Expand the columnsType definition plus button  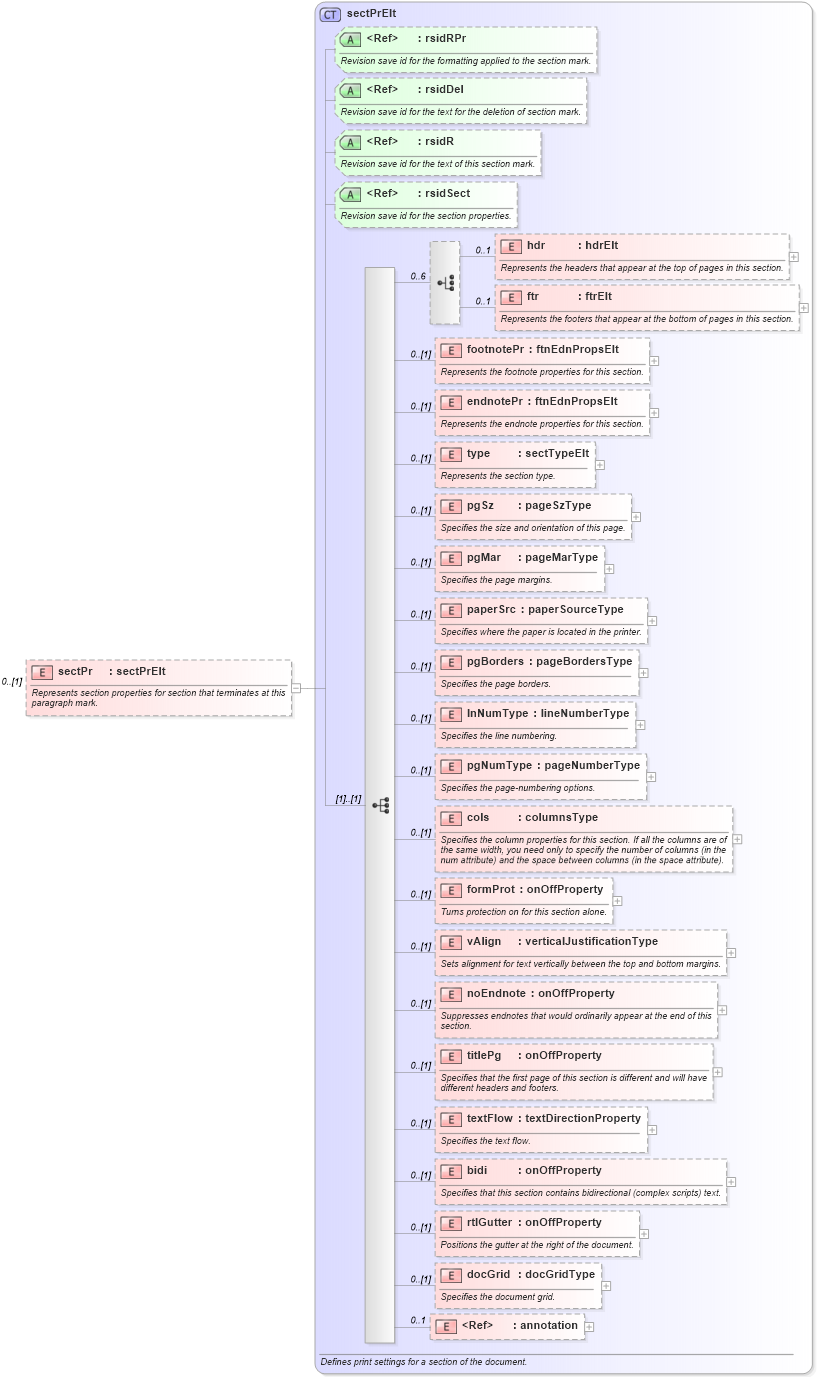tap(737, 839)
